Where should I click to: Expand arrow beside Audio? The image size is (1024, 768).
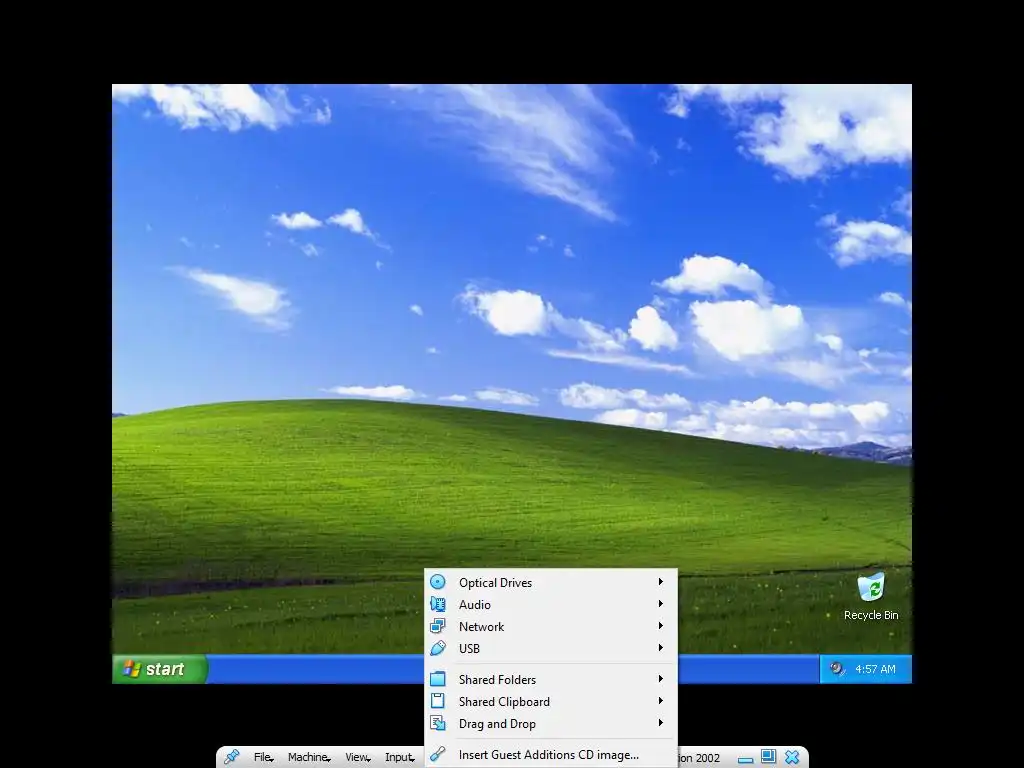click(x=661, y=603)
